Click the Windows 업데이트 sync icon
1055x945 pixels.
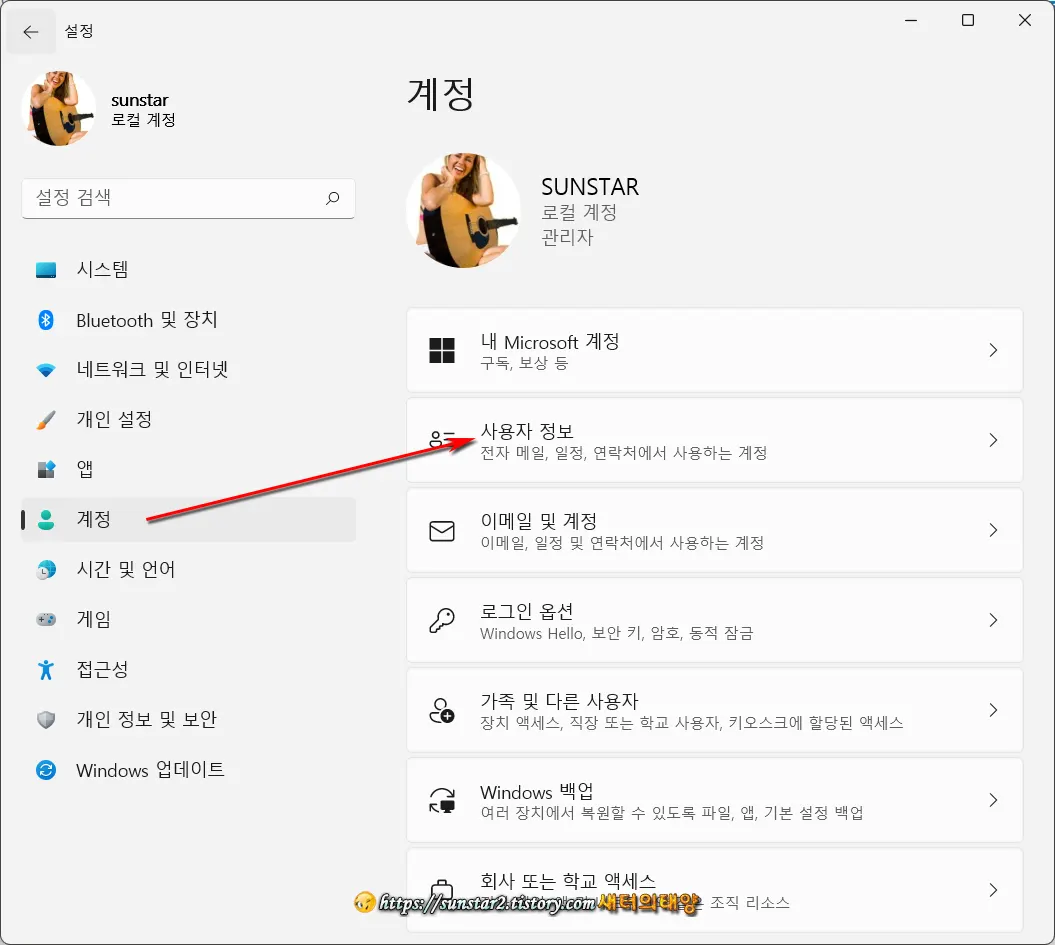click(46, 770)
